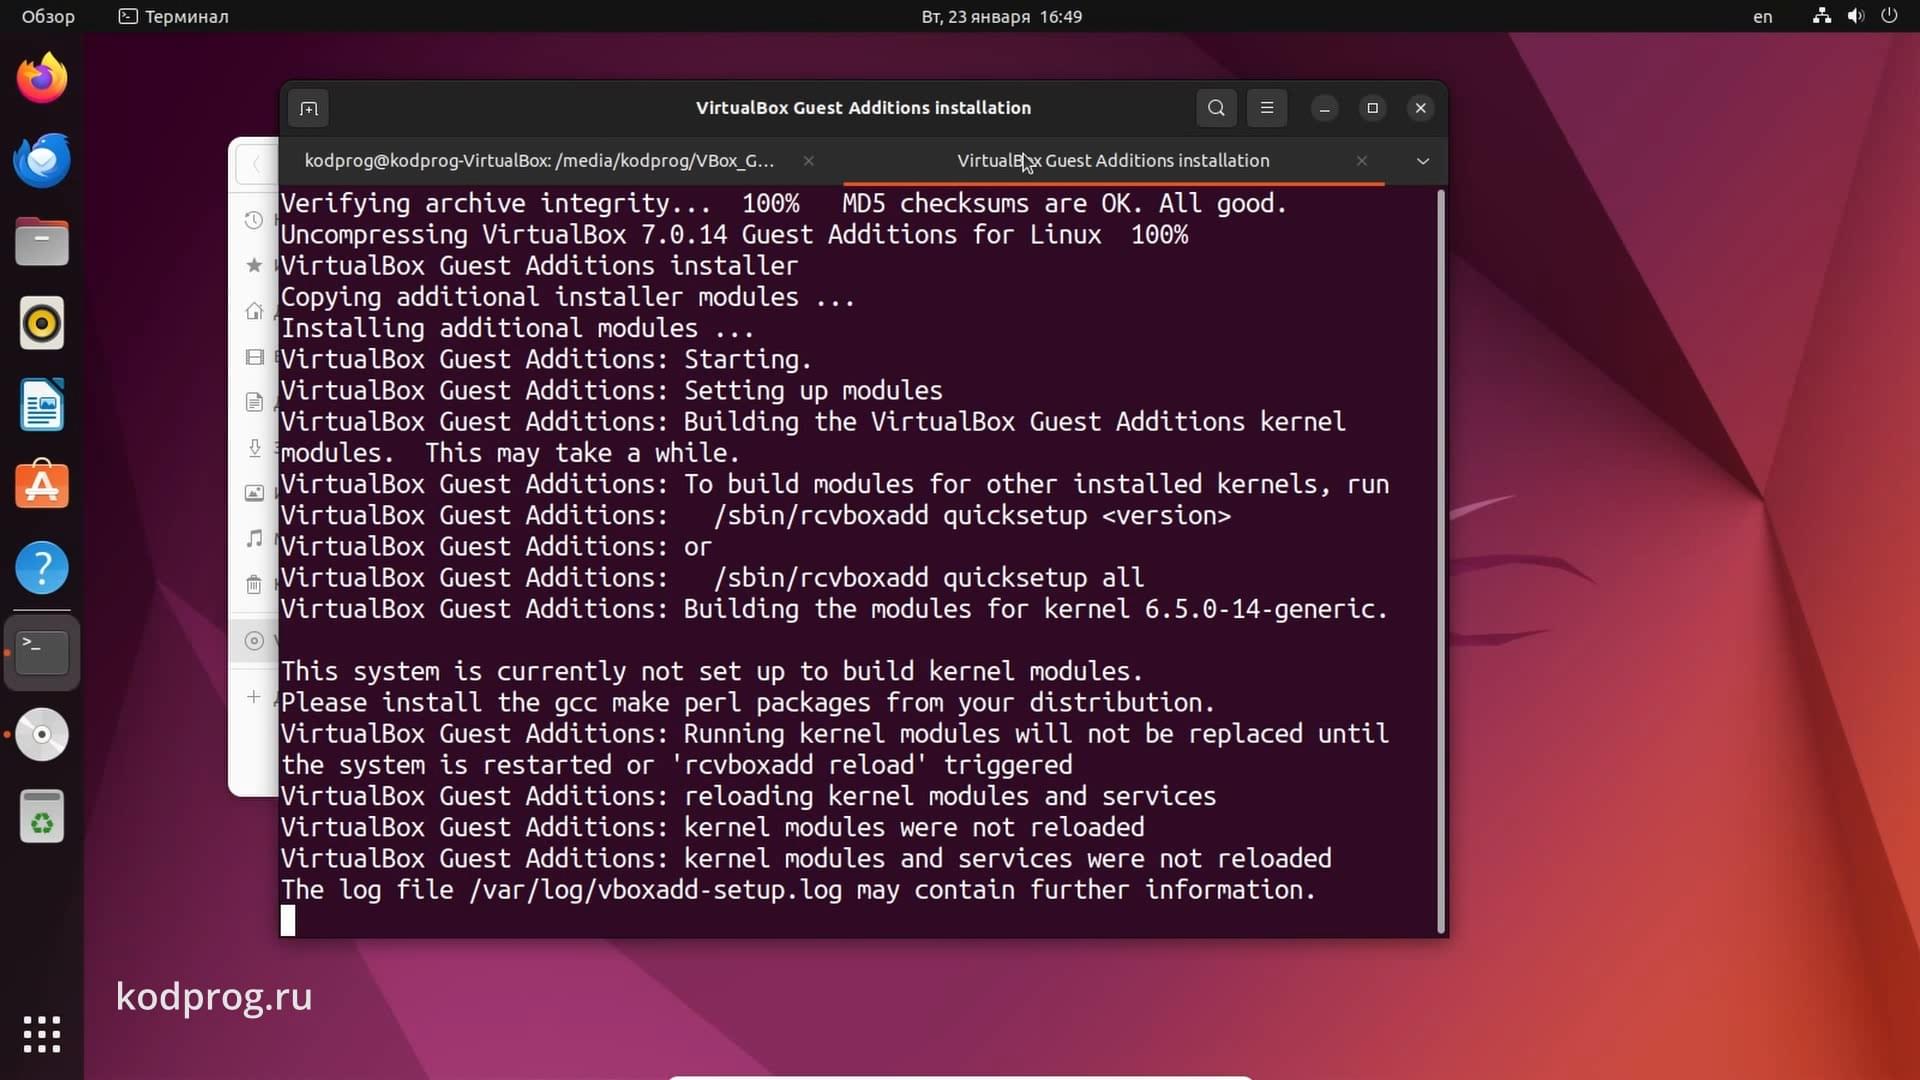Click 'MD5 checksums are OK' text
The image size is (1920, 1080).
[x=992, y=204]
